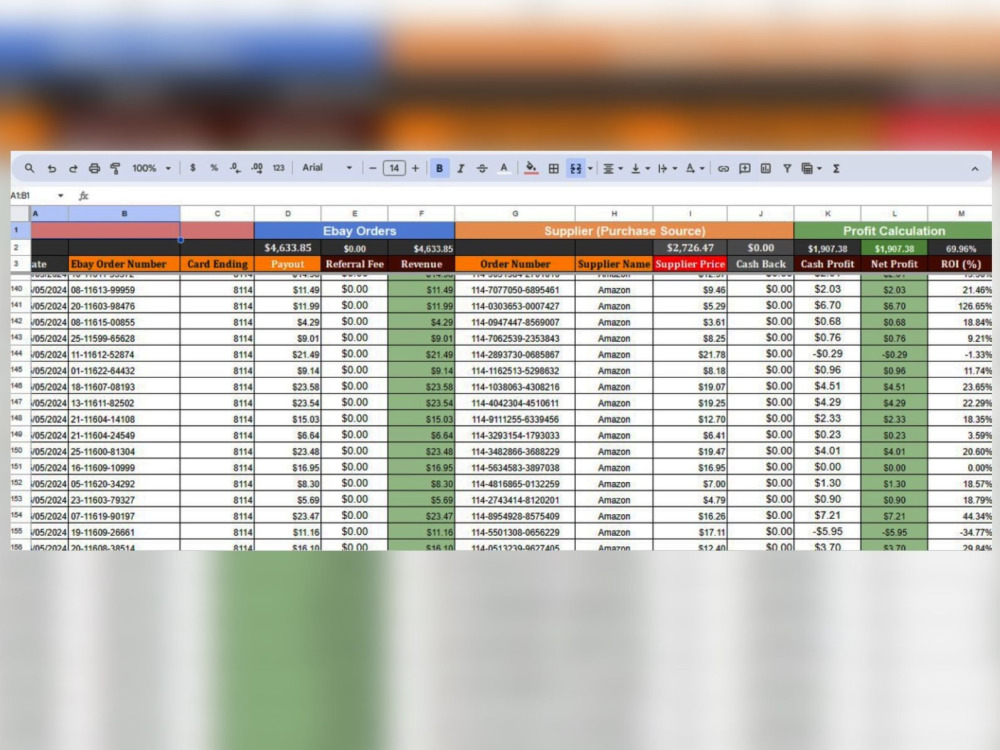
Task: Open the Arial font dropdown
Action: click(327, 168)
